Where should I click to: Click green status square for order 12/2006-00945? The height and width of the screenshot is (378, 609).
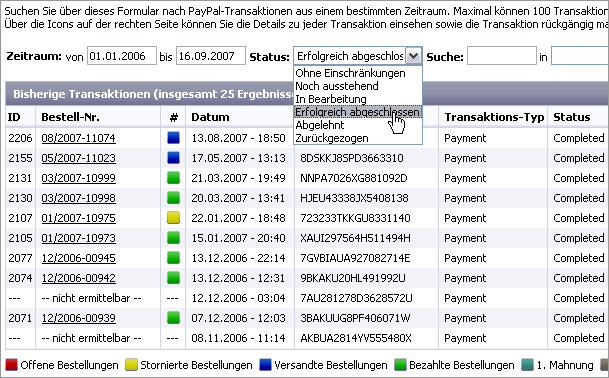(173, 258)
